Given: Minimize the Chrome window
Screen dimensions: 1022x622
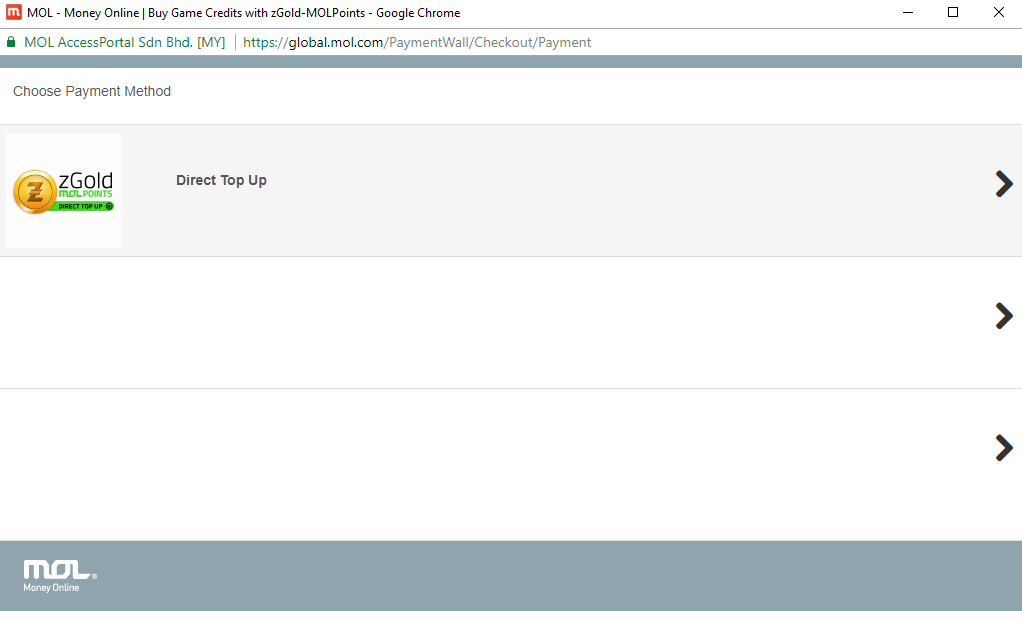Looking at the screenshot, I should click(x=907, y=12).
